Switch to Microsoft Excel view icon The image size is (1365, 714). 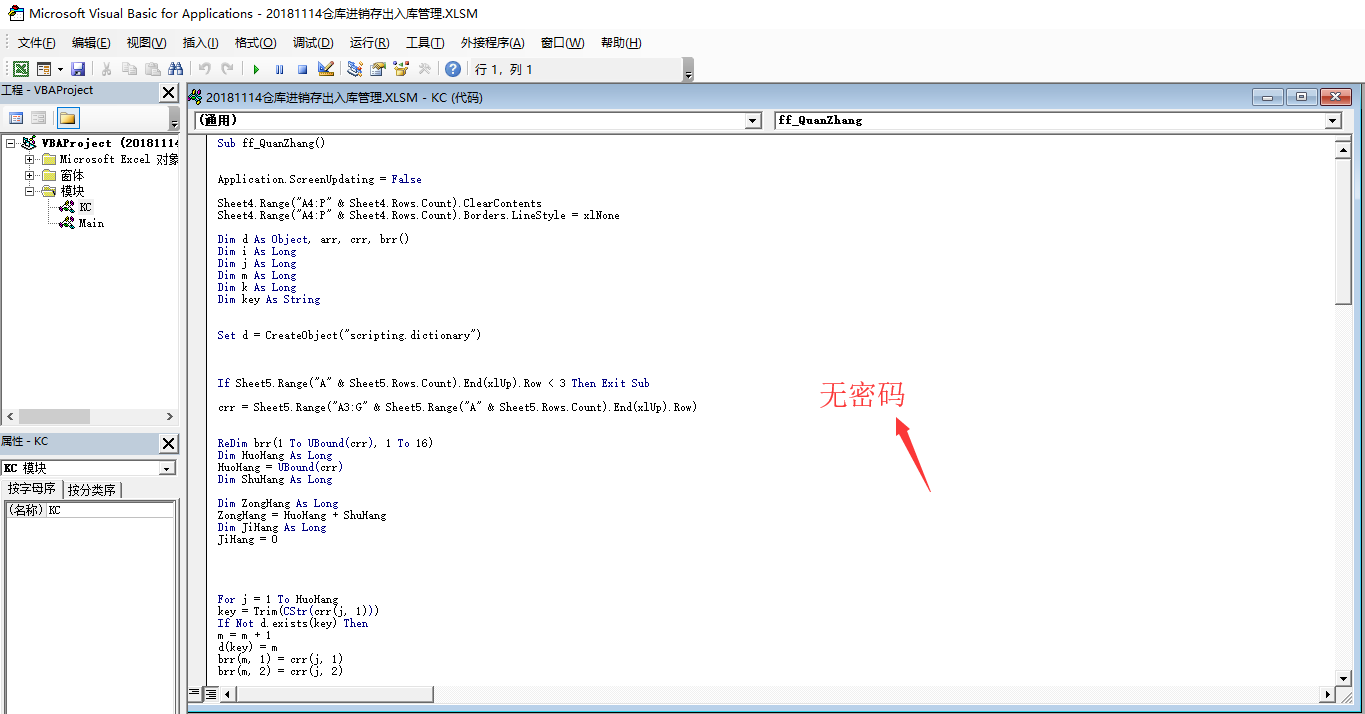pyautogui.click(x=20, y=69)
